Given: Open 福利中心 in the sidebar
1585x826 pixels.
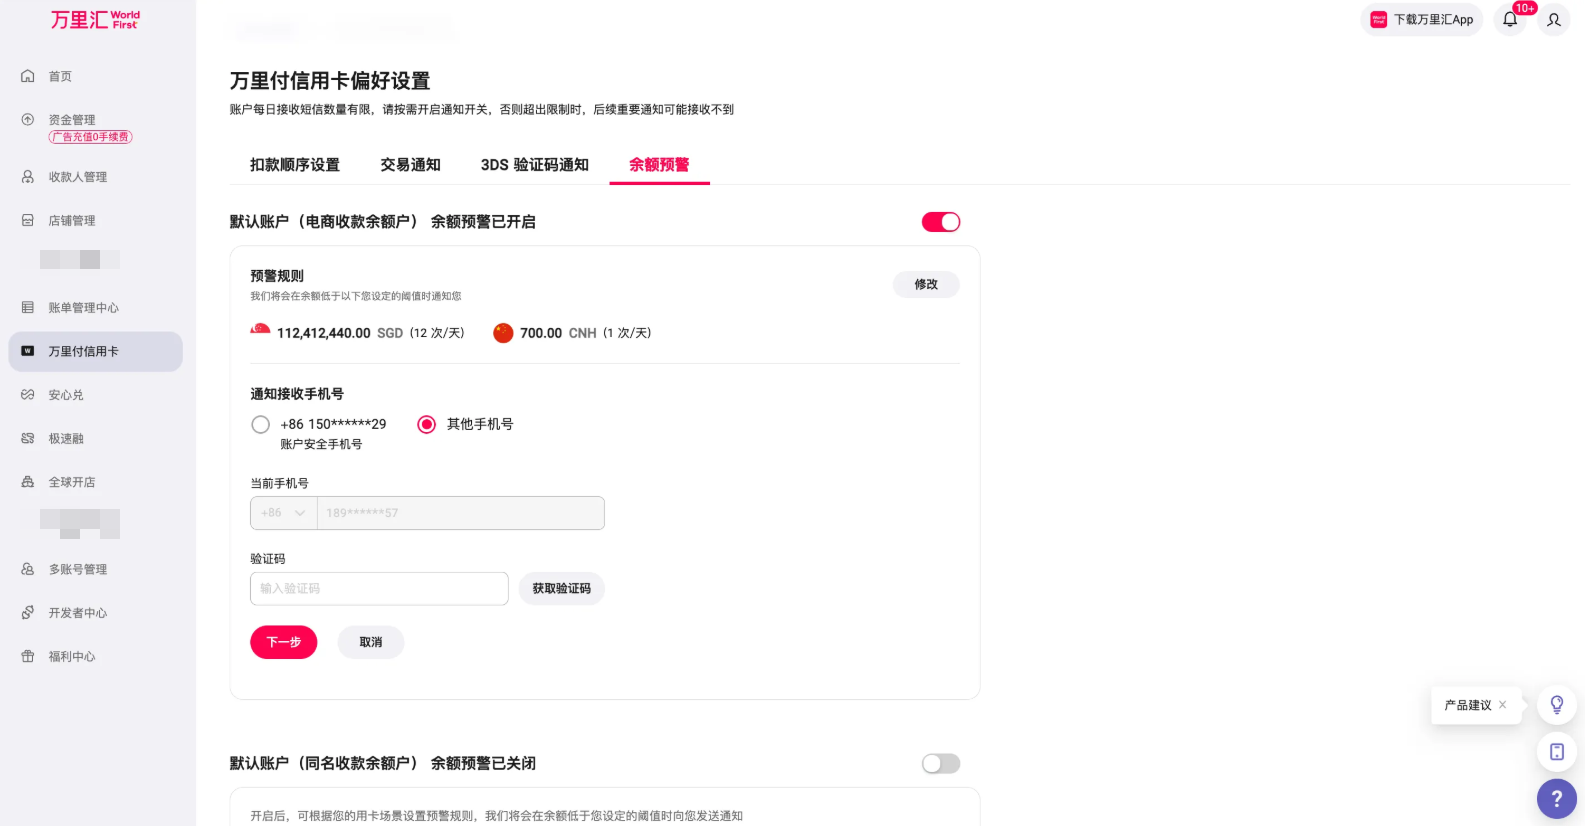Looking at the screenshot, I should [x=72, y=657].
